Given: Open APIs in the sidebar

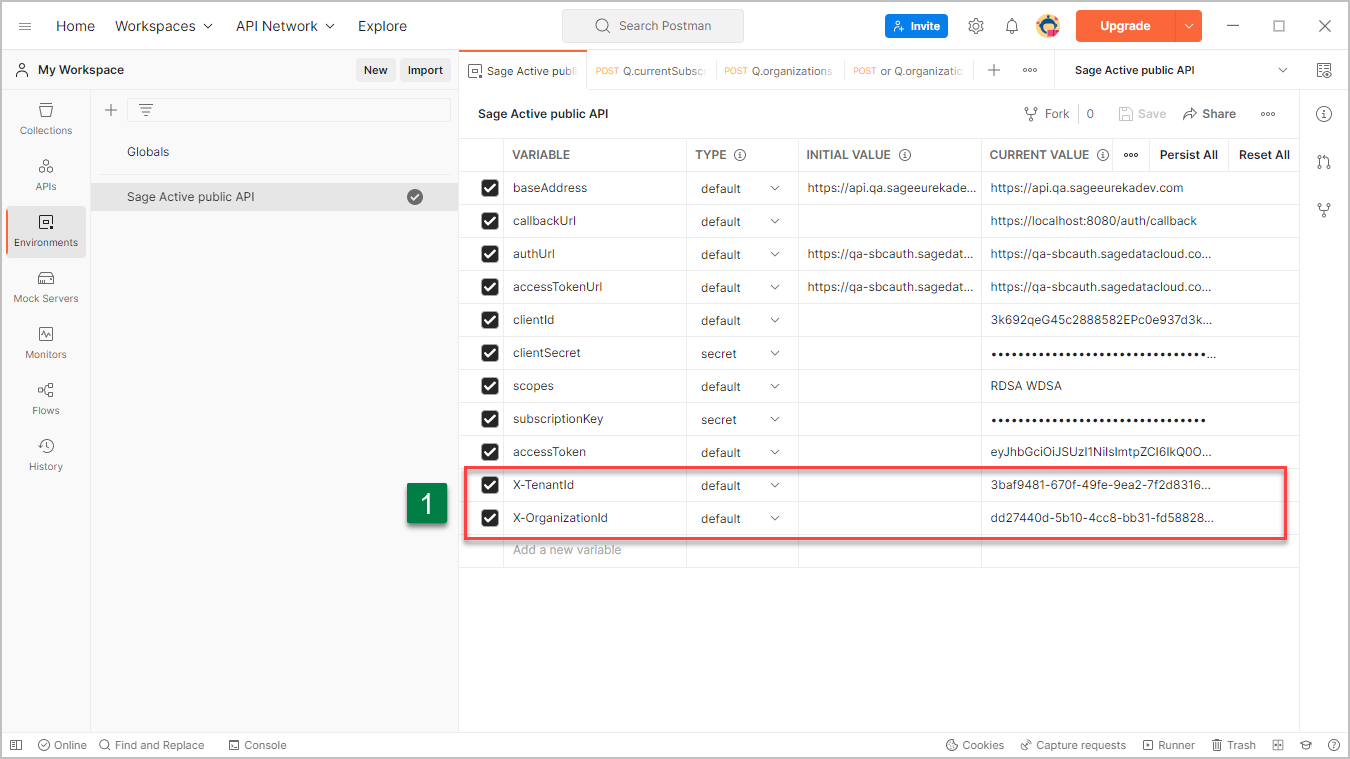Looking at the screenshot, I should 46,175.
